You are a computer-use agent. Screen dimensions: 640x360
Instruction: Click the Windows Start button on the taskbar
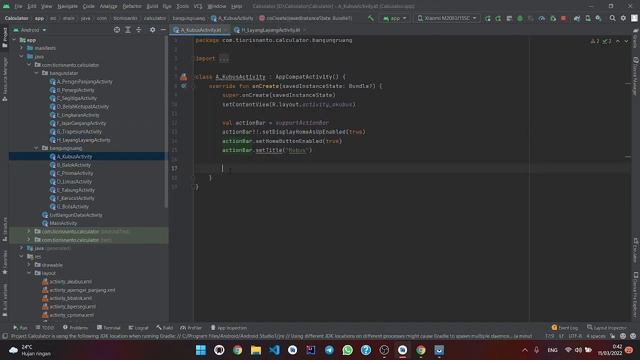point(201,350)
